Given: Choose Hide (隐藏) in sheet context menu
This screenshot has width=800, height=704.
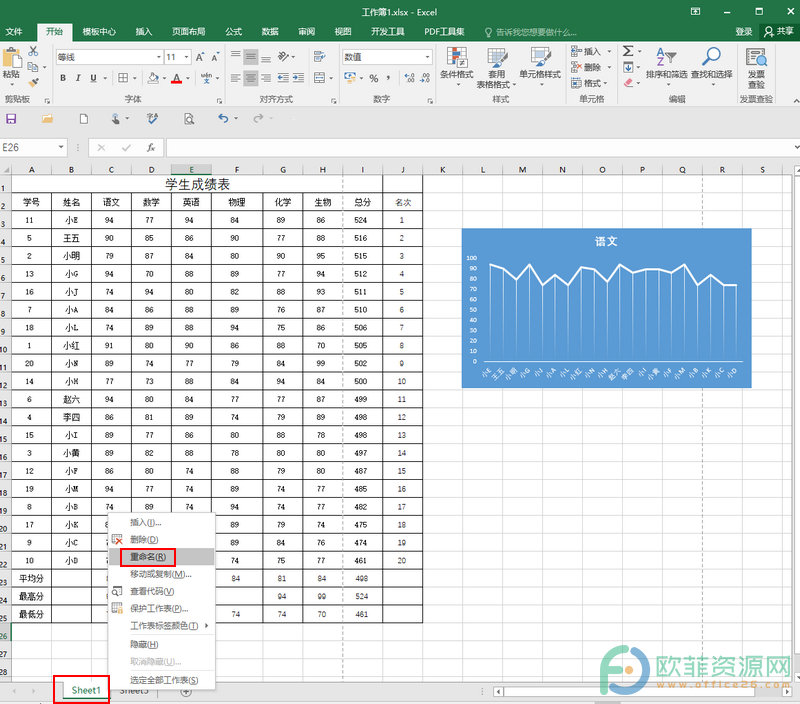Looking at the screenshot, I should (x=162, y=644).
